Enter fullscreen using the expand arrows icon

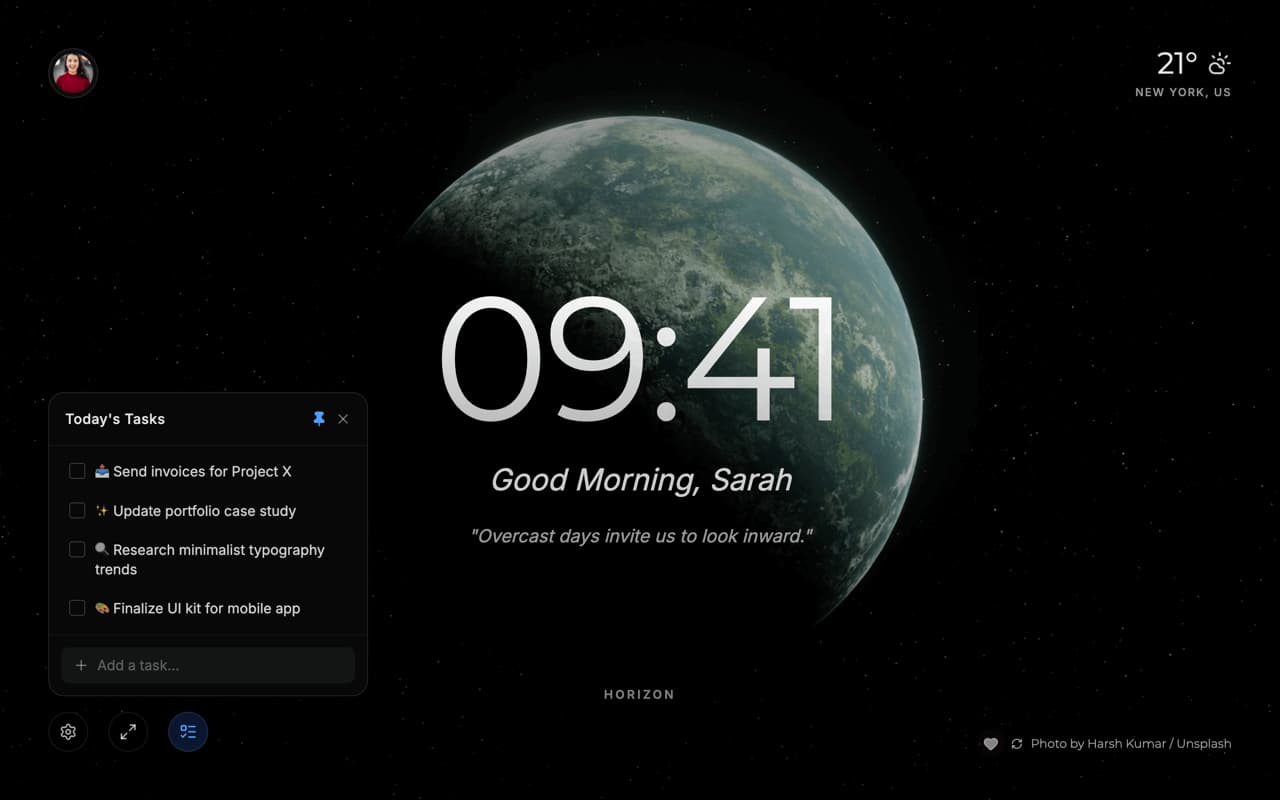pyautogui.click(x=128, y=732)
